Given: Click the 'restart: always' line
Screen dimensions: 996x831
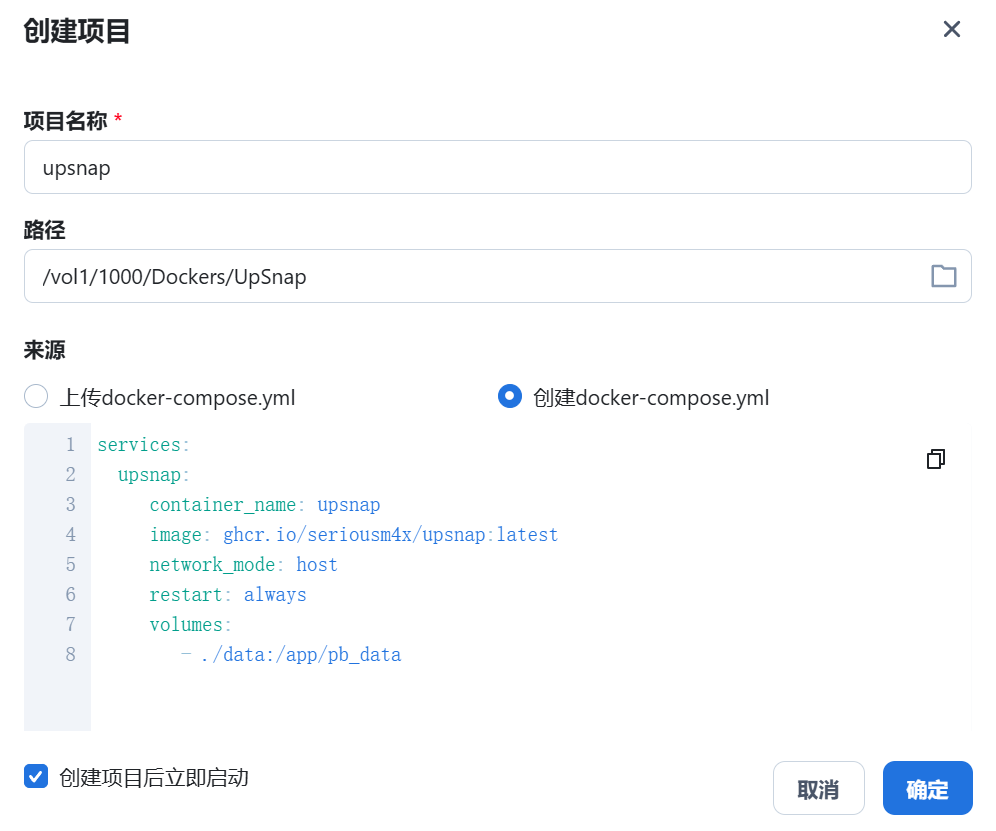Looking at the screenshot, I should [228, 595].
